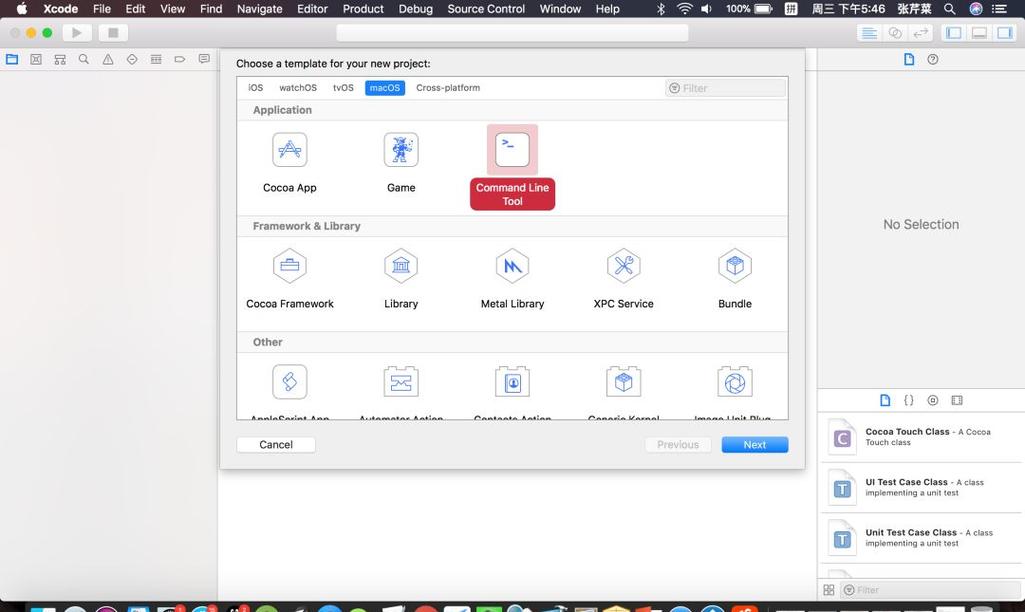Select the tvOS platform tab
Image resolution: width=1025 pixels, height=612 pixels.
[x=343, y=88]
